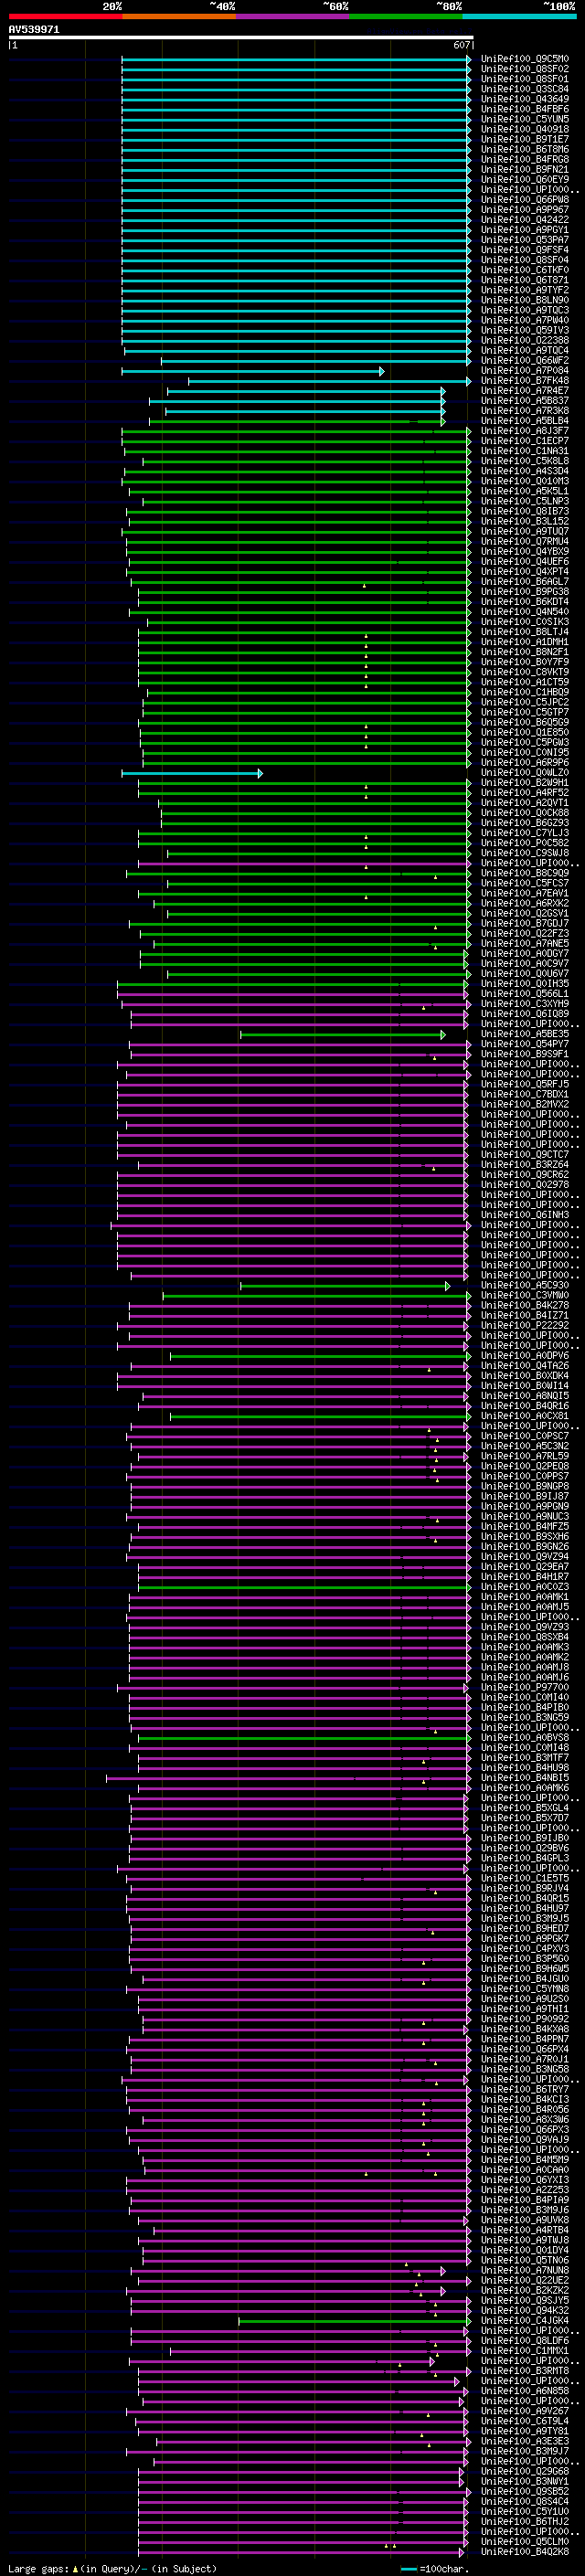
Task: Select the UniRef100_C1ECP7 label
Action: [525, 441]
